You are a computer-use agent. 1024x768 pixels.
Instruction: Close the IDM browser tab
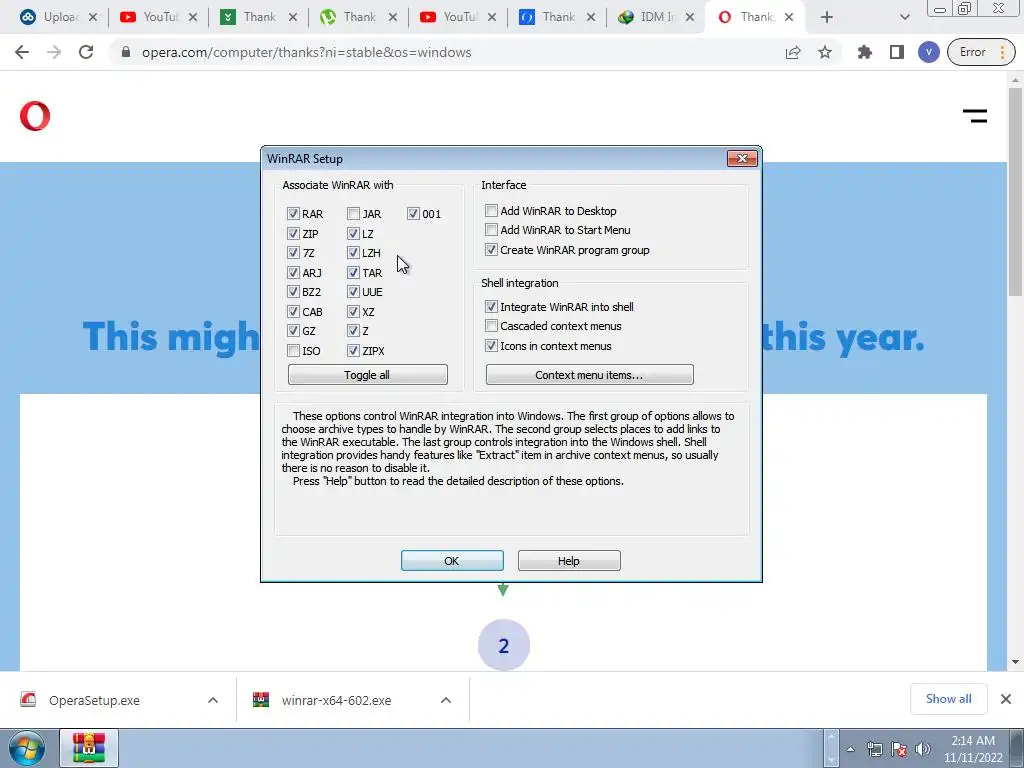[690, 17]
